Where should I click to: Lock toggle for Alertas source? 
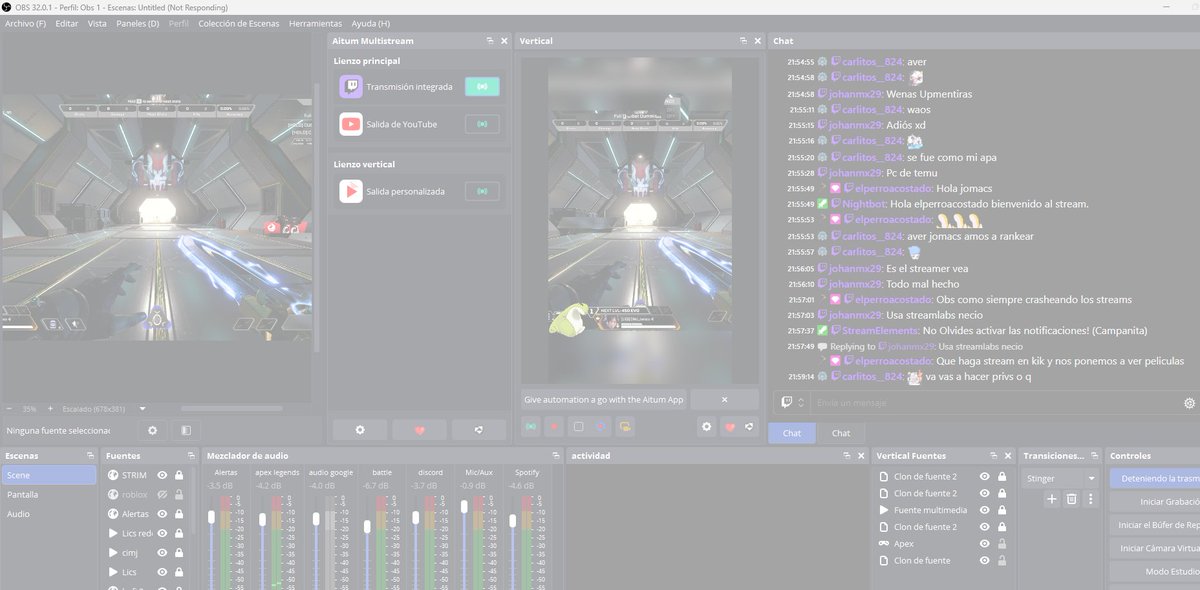pos(179,514)
